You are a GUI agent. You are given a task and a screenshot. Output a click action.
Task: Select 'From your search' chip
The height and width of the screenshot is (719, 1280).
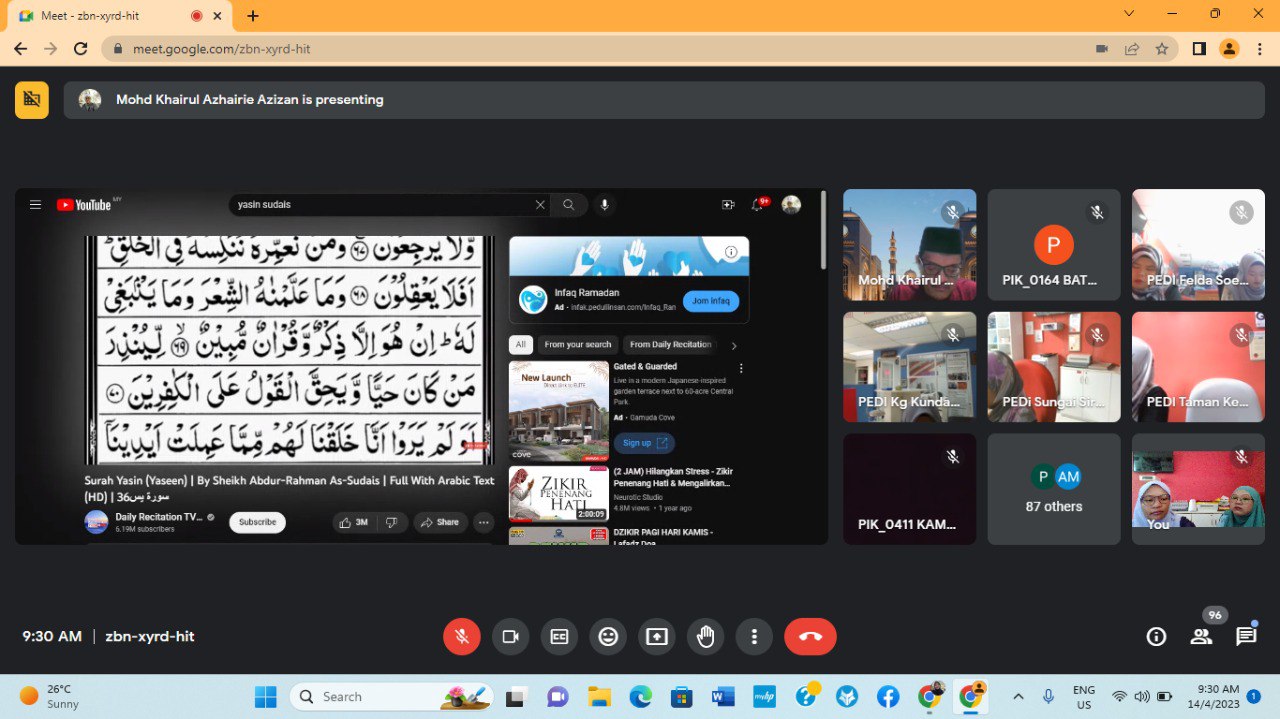click(577, 345)
